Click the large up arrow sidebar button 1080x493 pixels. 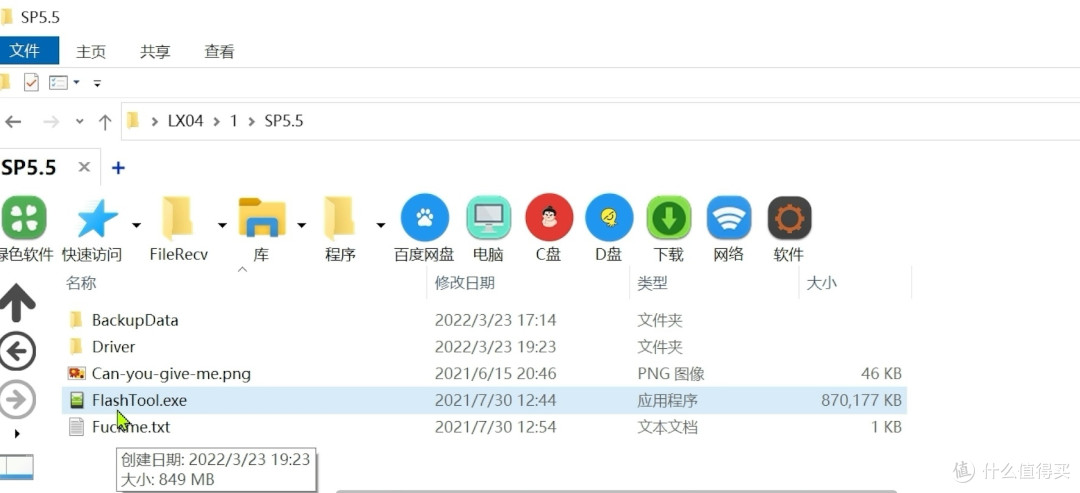(17, 304)
